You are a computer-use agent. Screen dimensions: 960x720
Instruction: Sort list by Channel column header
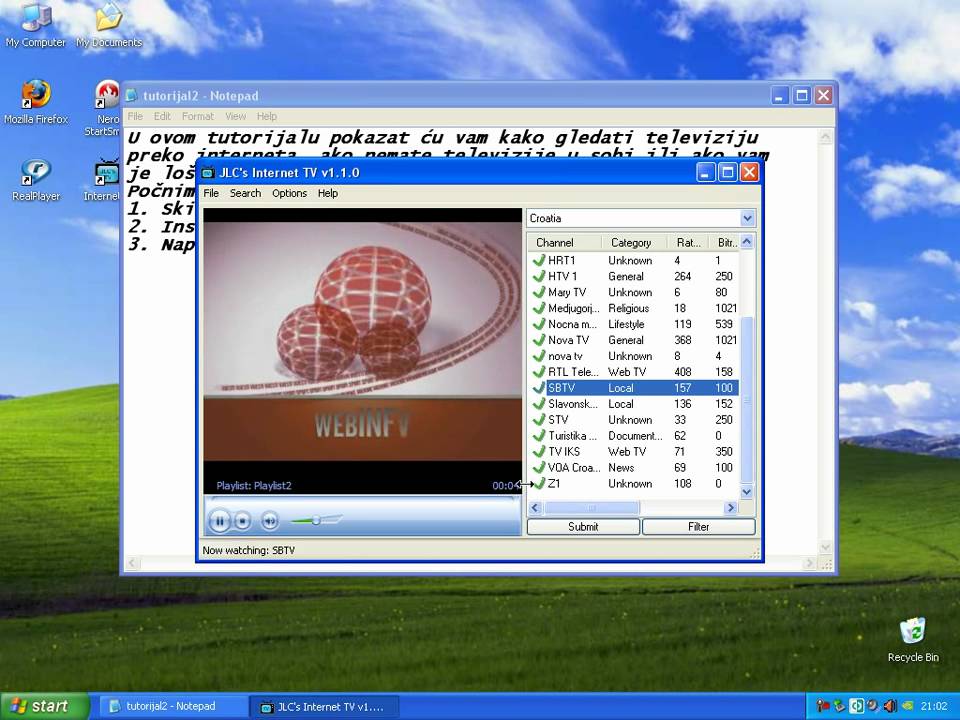tap(564, 242)
